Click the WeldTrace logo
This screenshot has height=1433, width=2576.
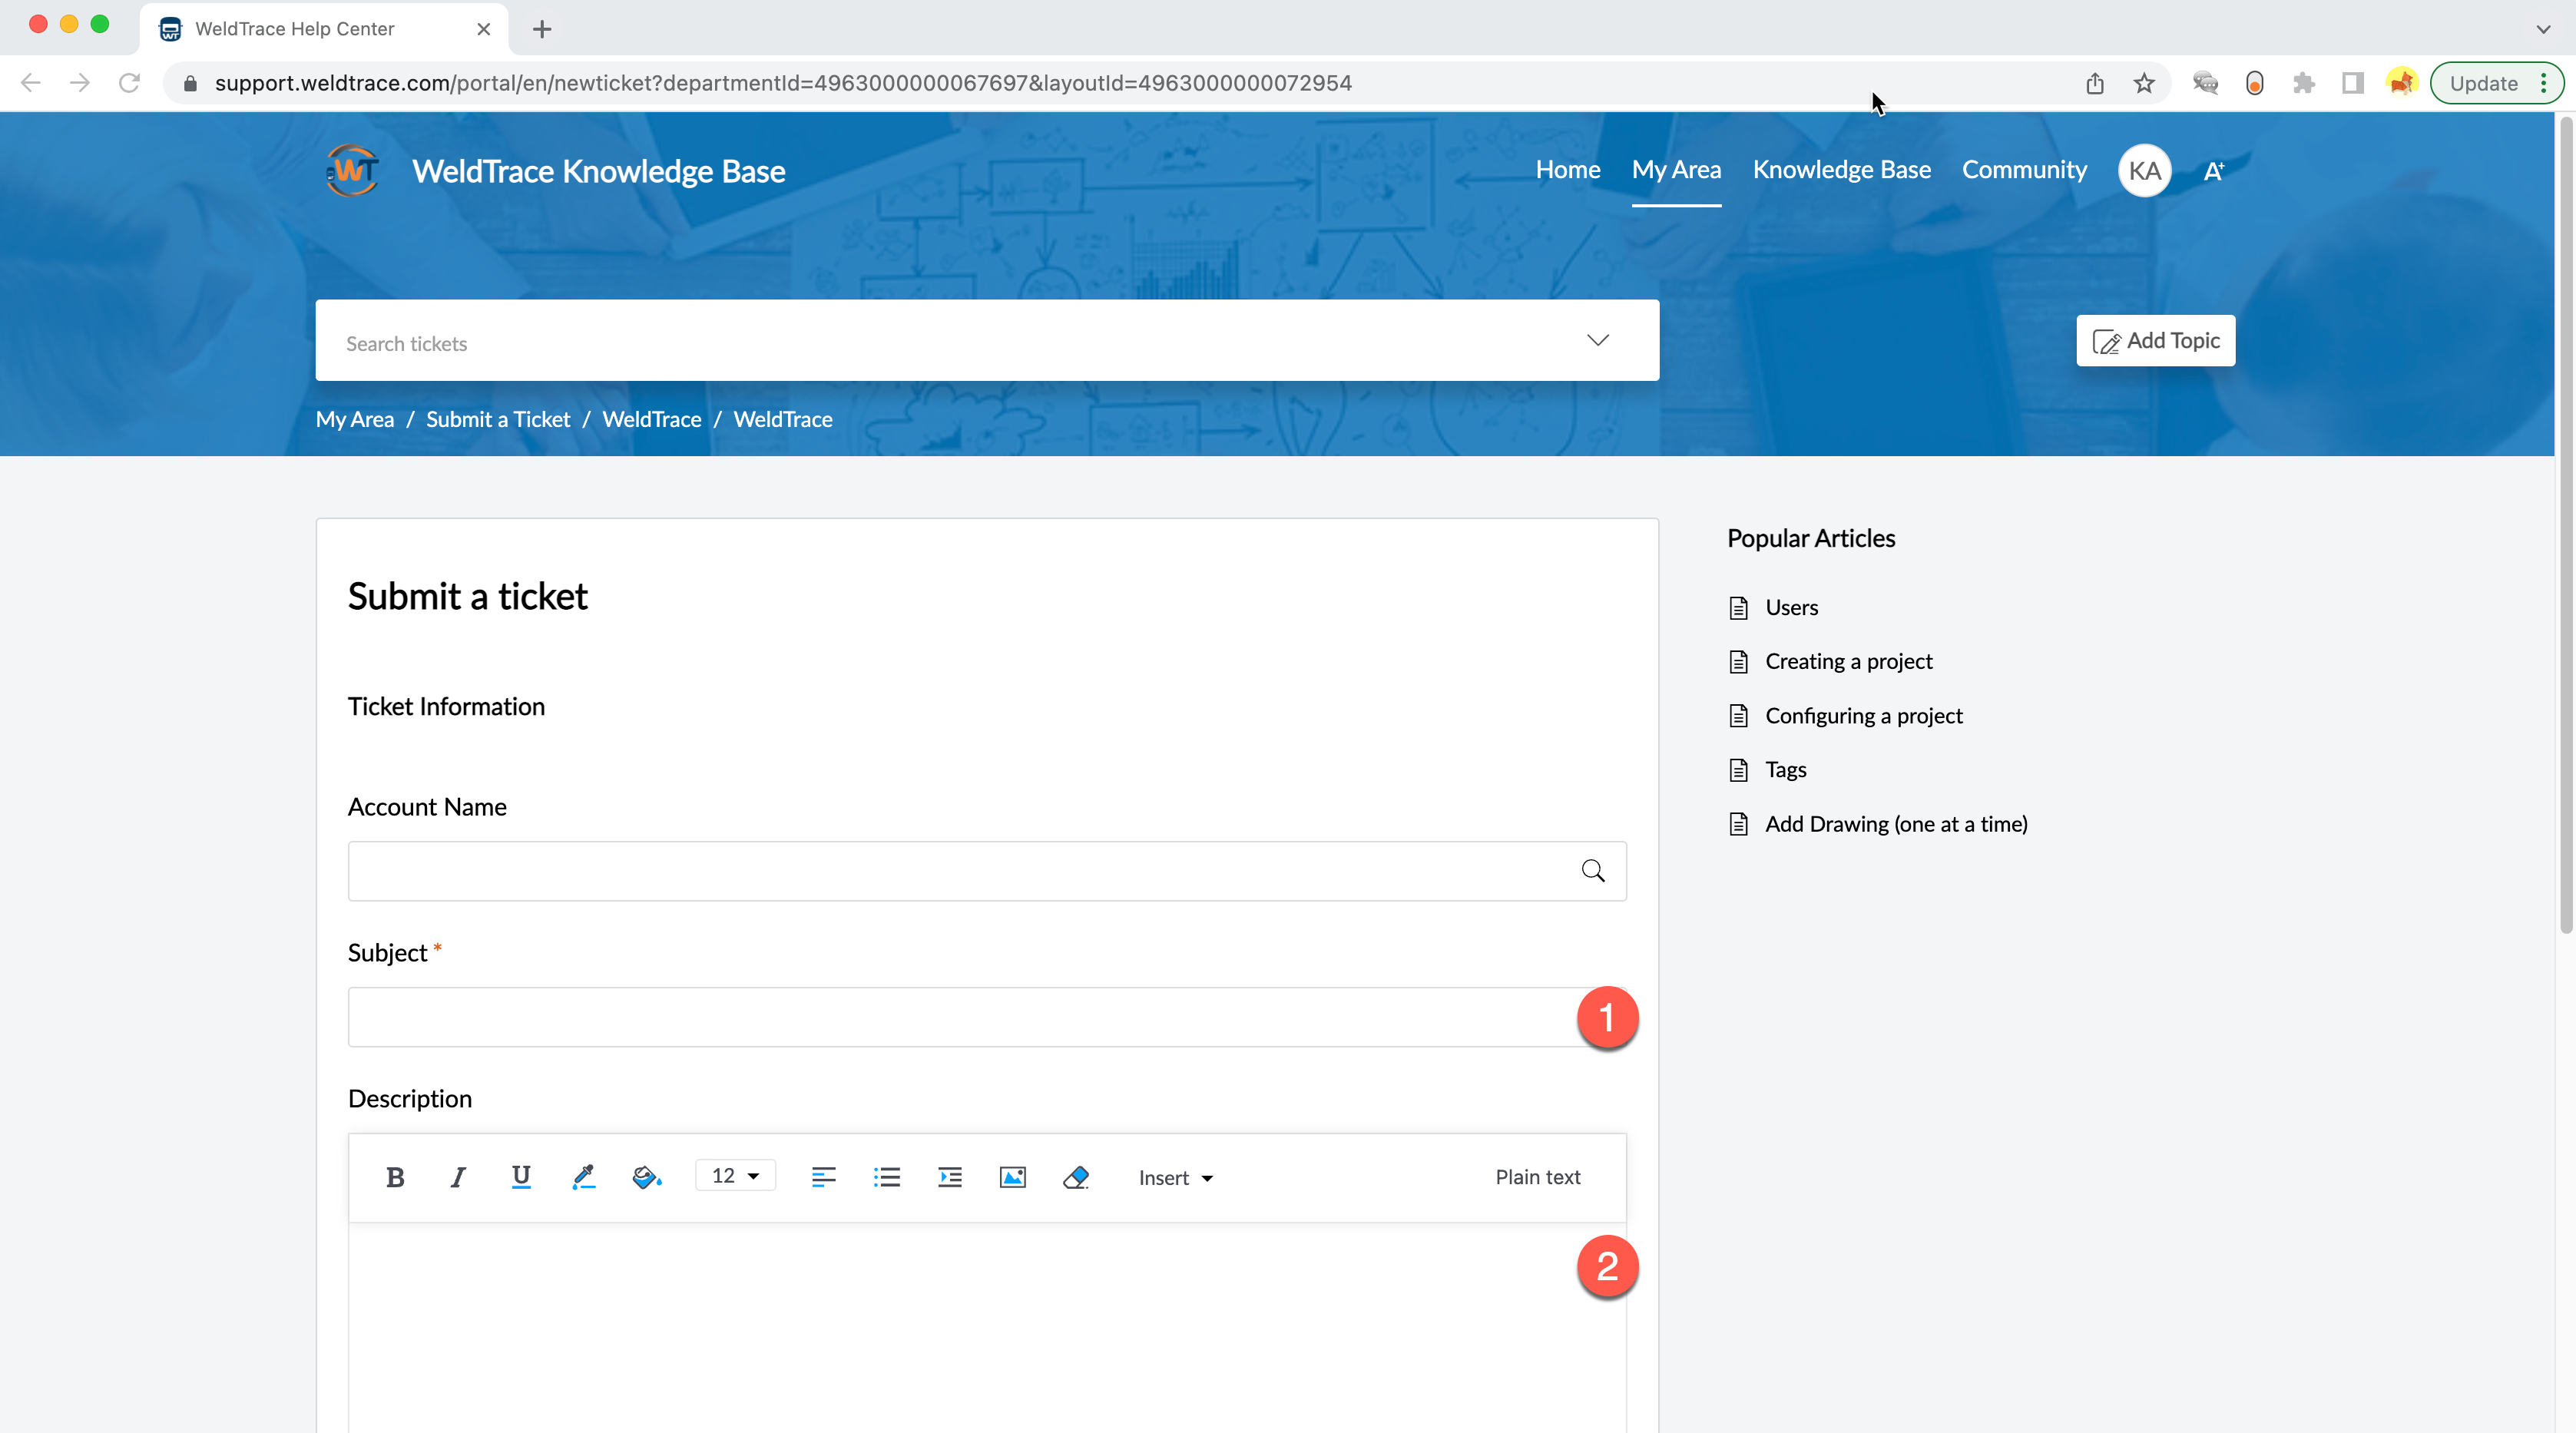pyautogui.click(x=352, y=171)
